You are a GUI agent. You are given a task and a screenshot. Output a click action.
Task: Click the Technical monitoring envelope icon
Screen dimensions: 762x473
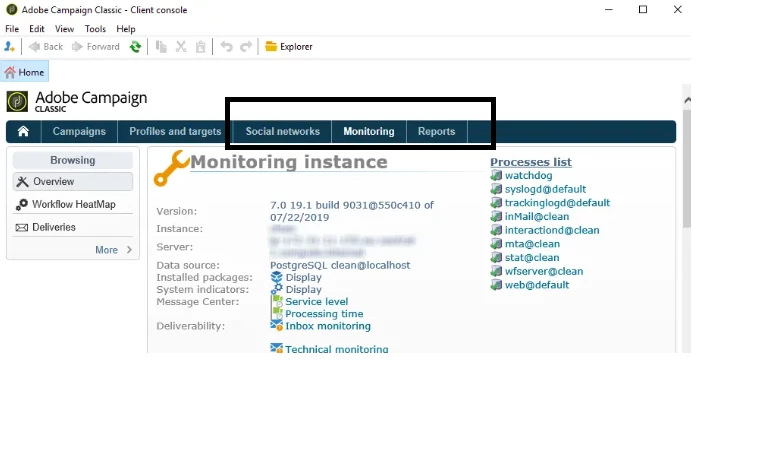click(277, 348)
